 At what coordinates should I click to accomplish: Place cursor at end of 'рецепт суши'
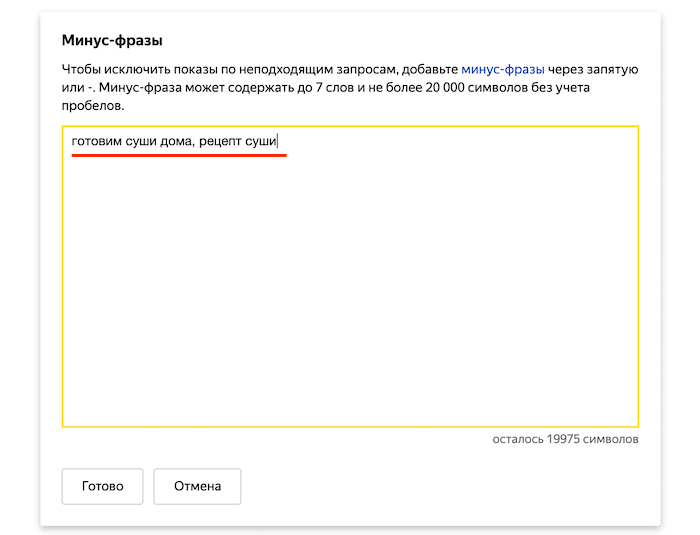click(277, 142)
